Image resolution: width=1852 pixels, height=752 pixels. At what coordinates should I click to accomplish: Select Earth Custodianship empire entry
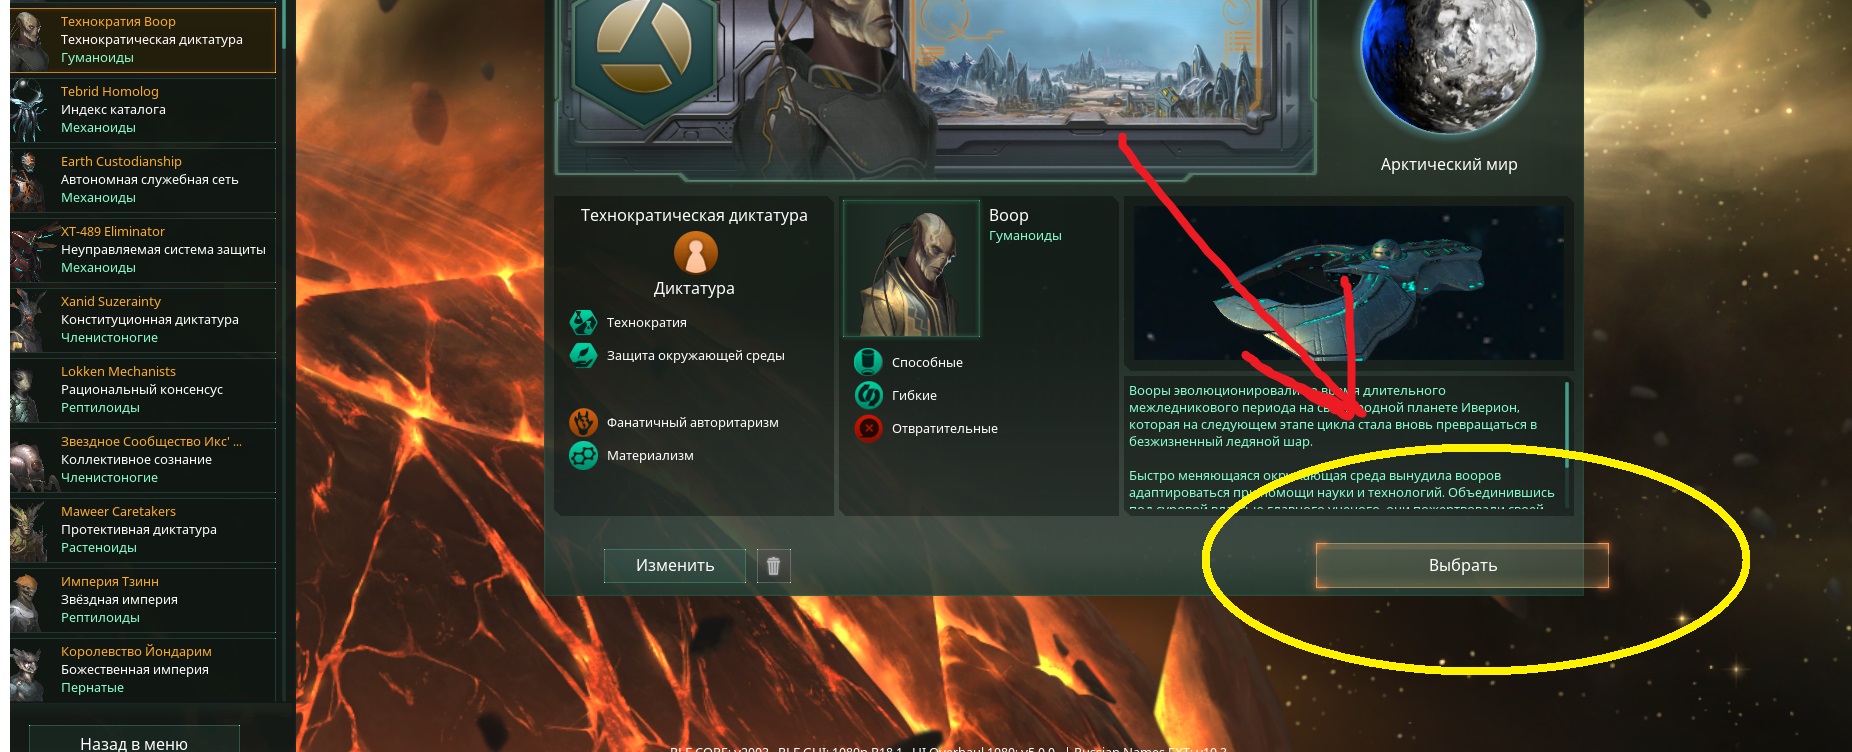point(143,179)
